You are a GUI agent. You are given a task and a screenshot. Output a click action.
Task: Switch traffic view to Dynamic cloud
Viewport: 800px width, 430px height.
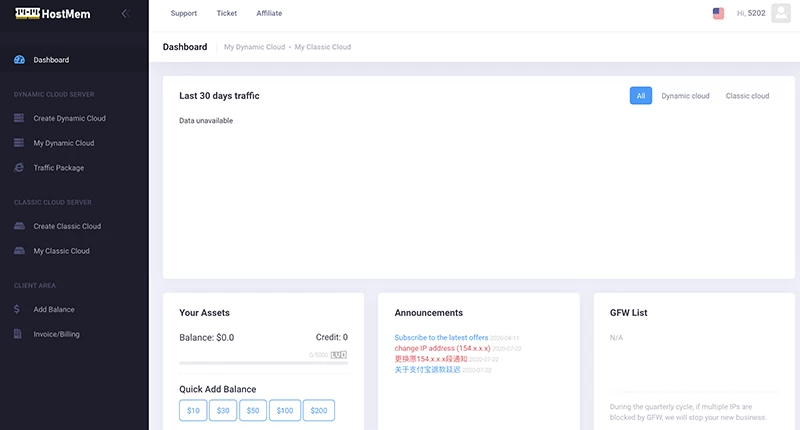(x=685, y=96)
